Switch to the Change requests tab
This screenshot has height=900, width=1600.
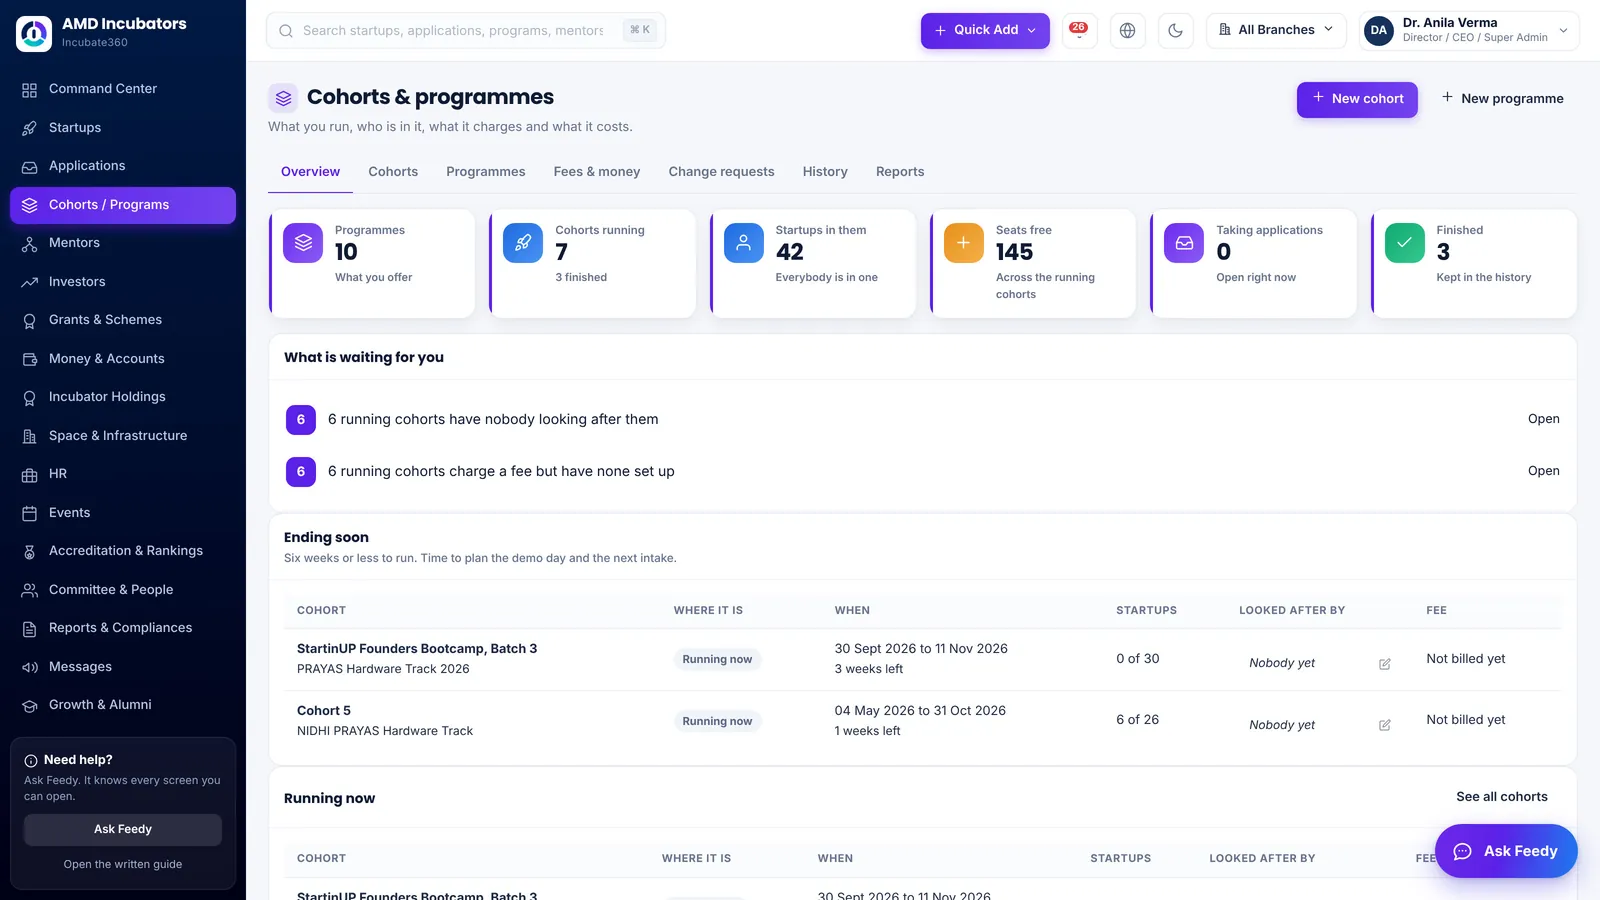point(721,172)
